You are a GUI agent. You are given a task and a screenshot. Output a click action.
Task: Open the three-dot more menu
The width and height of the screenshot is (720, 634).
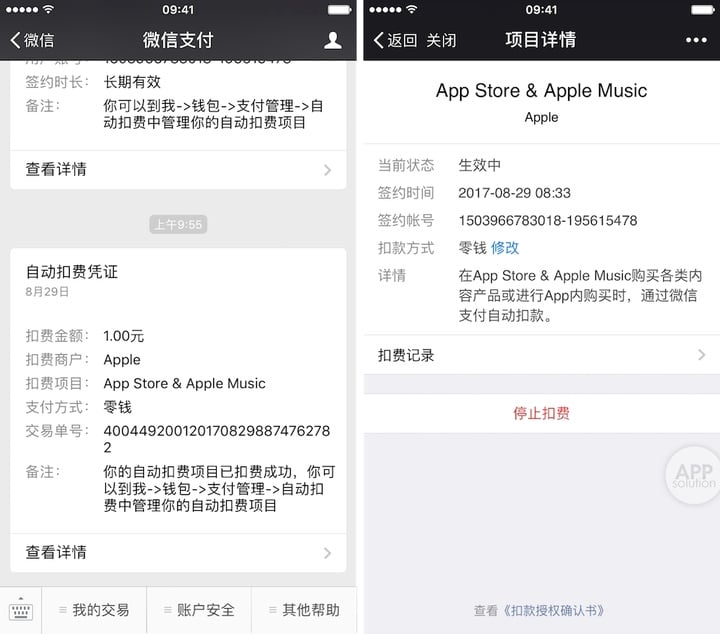(x=696, y=40)
